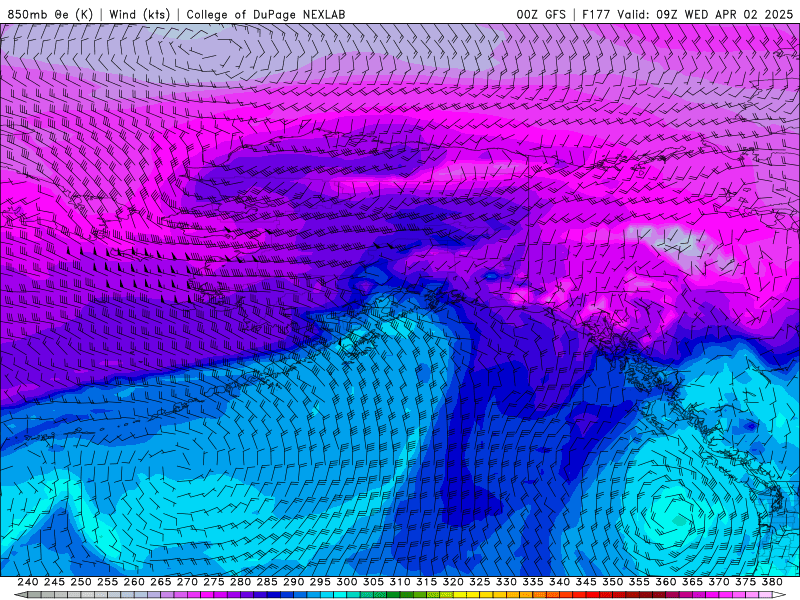Select the 250 value on color scale
Screen dimensions: 800x600
[x=81, y=582]
